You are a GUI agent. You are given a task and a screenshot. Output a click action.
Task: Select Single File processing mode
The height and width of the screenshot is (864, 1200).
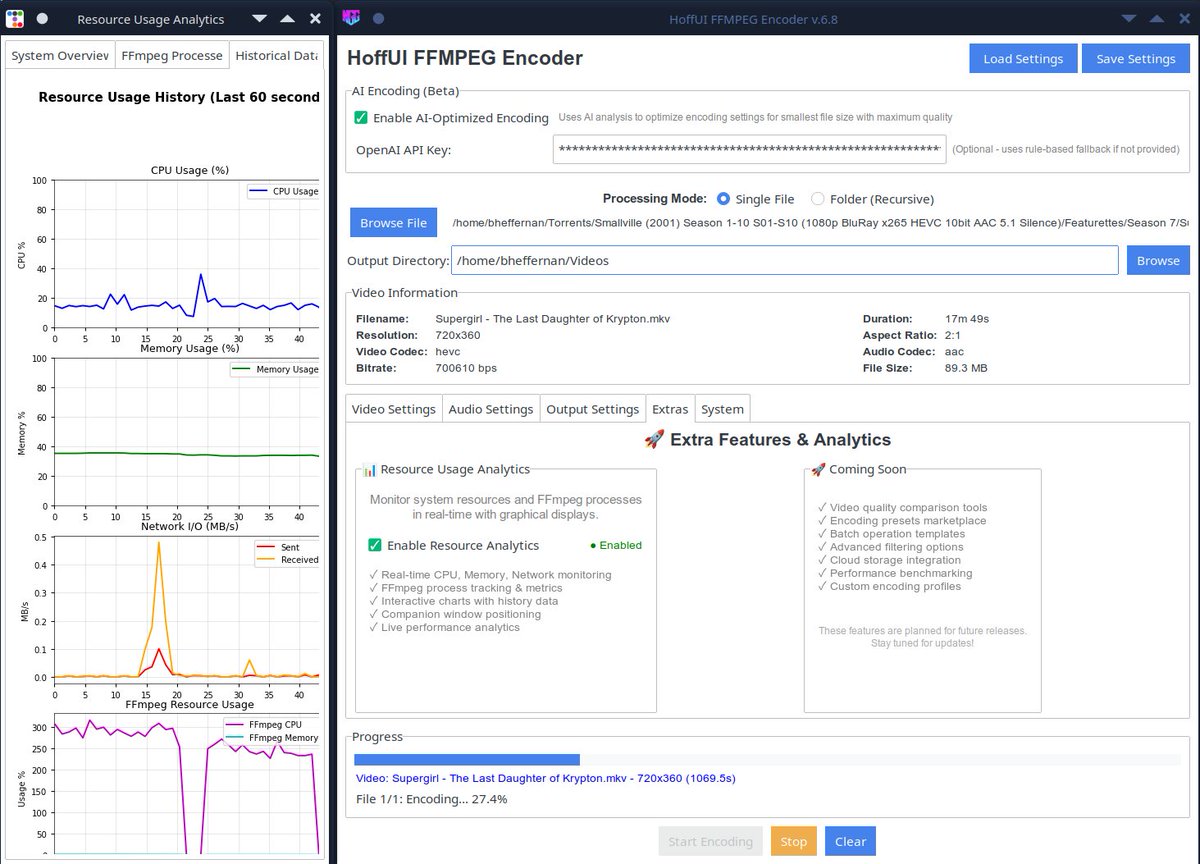pyautogui.click(x=724, y=199)
